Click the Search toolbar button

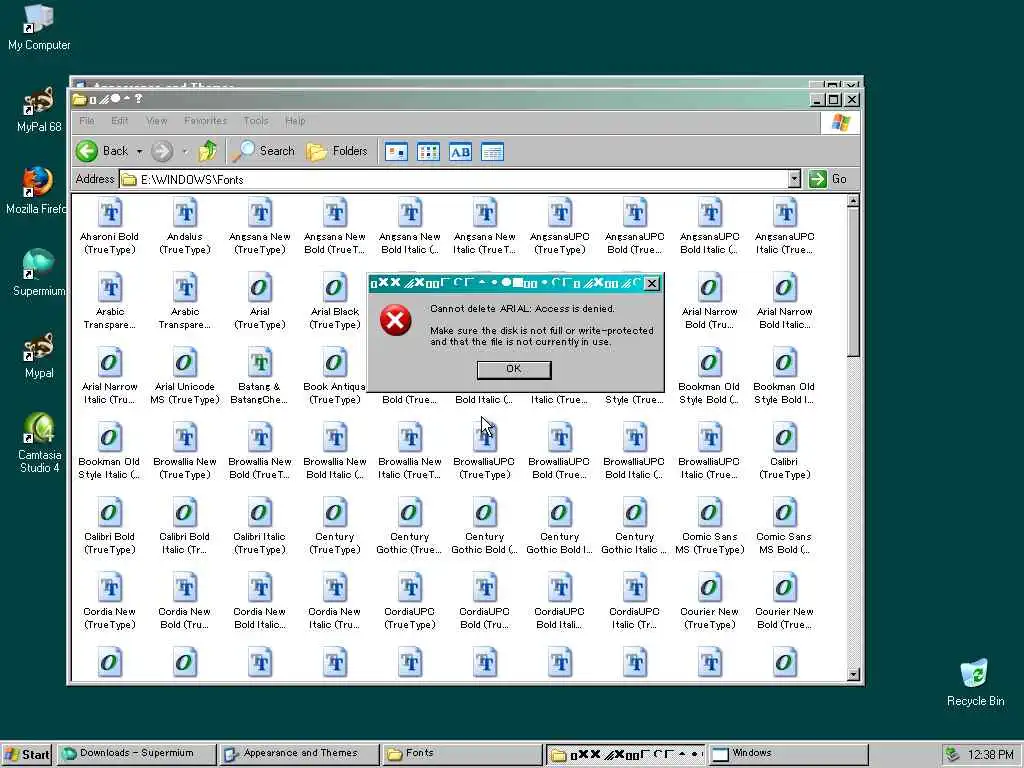click(263, 151)
